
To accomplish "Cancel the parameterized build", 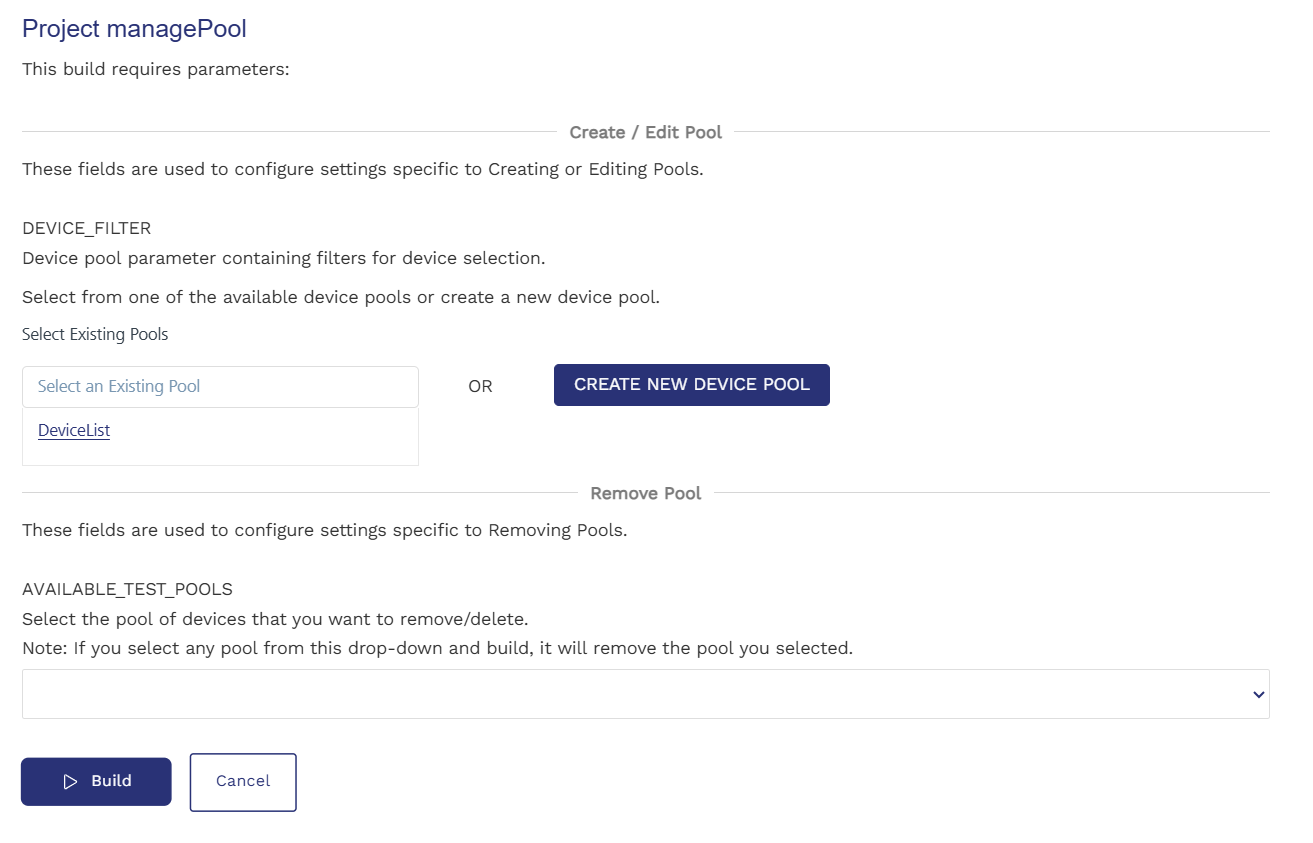I will (243, 782).
